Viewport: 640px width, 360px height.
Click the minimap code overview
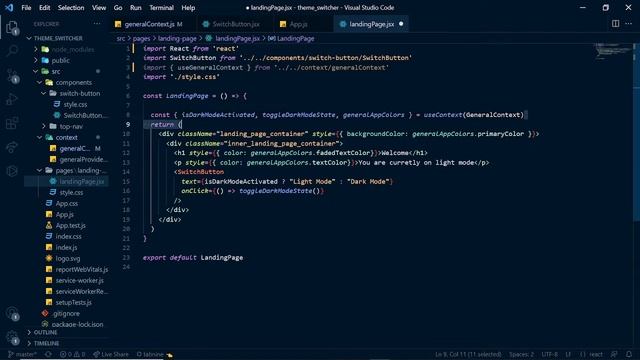click(613, 51)
